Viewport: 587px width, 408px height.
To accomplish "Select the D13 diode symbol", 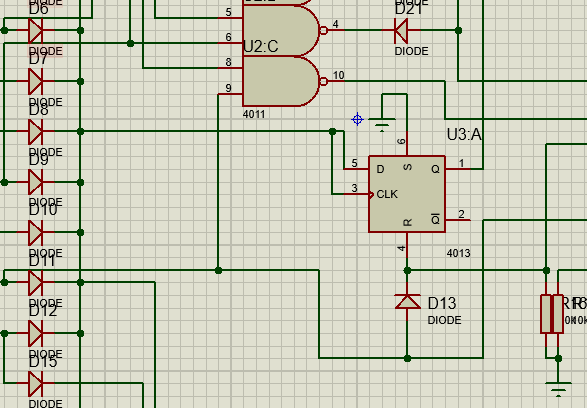I will point(407,302).
